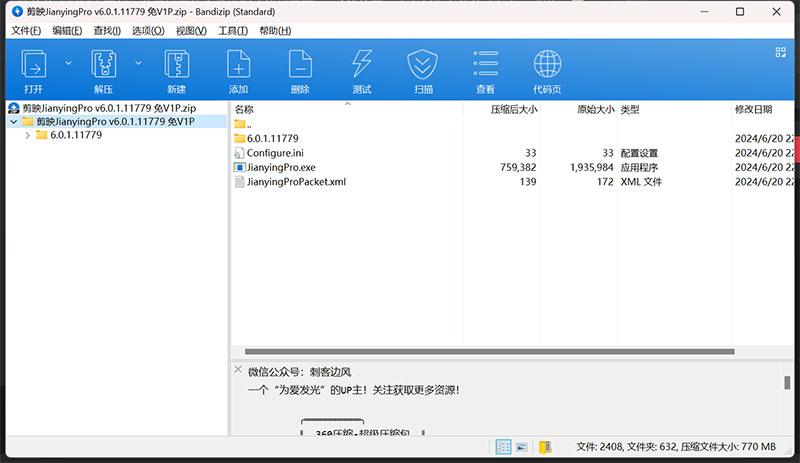Sort by 压缩后大小 column header
The height and width of the screenshot is (463, 800).
(513, 109)
